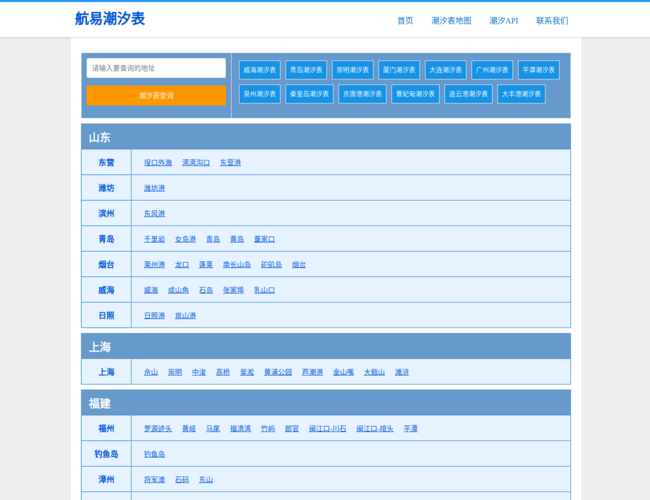650x500 pixels.
Task: Open 黄岛 tide link
Action: point(237,239)
